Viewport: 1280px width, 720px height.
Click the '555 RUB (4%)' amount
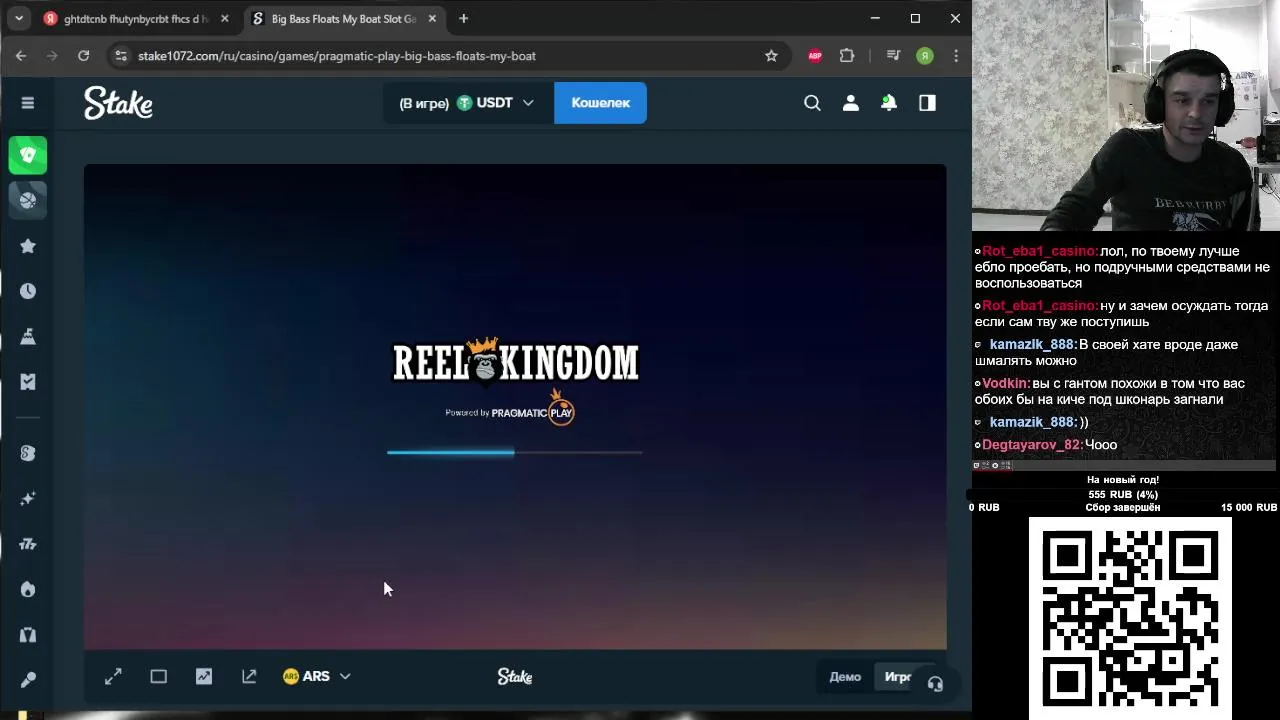[1123, 495]
